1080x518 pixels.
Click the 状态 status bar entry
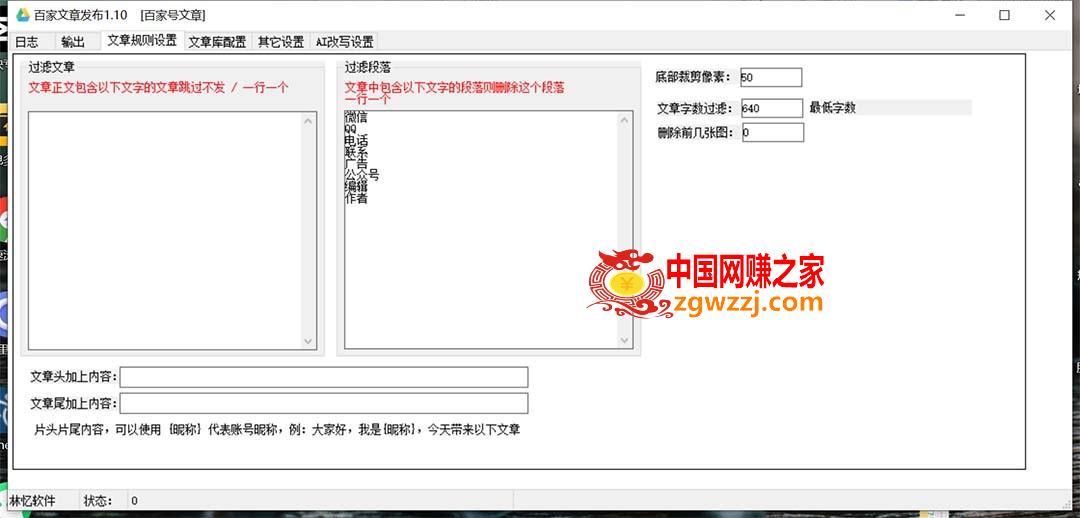[x=98, y=501]
